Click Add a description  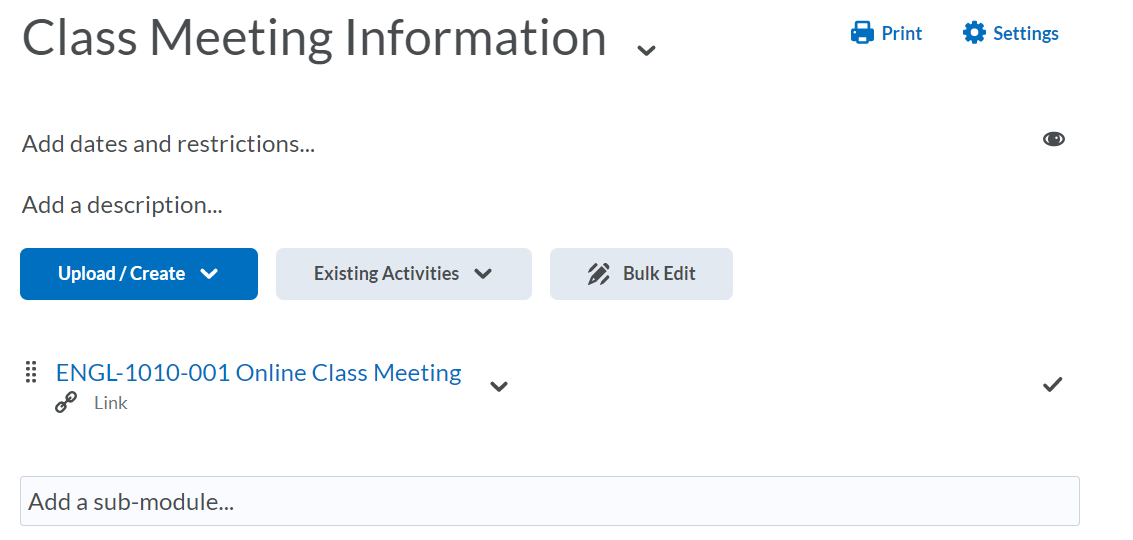(x=122, y=206)
